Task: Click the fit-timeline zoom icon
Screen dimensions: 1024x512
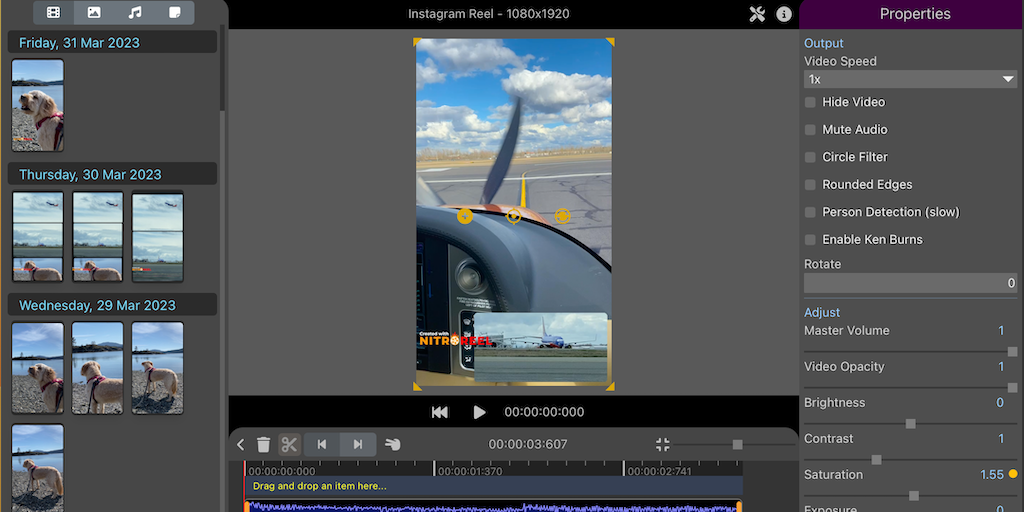Action: coord(662,445)
